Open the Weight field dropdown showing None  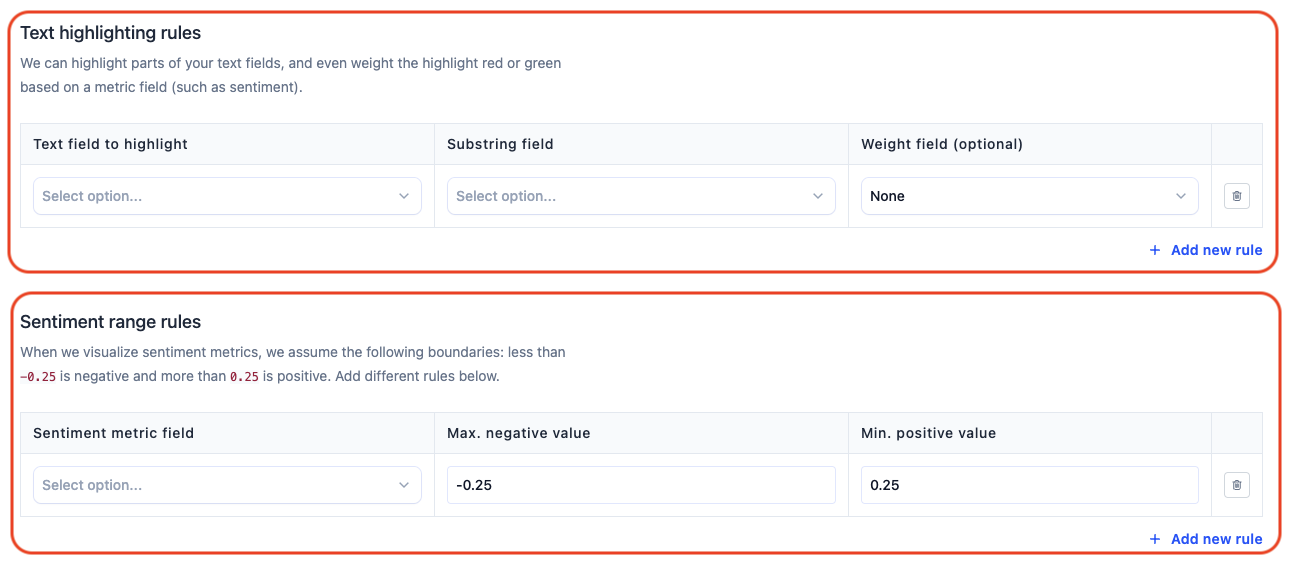pyautogui.click(x=1029, y=196)
